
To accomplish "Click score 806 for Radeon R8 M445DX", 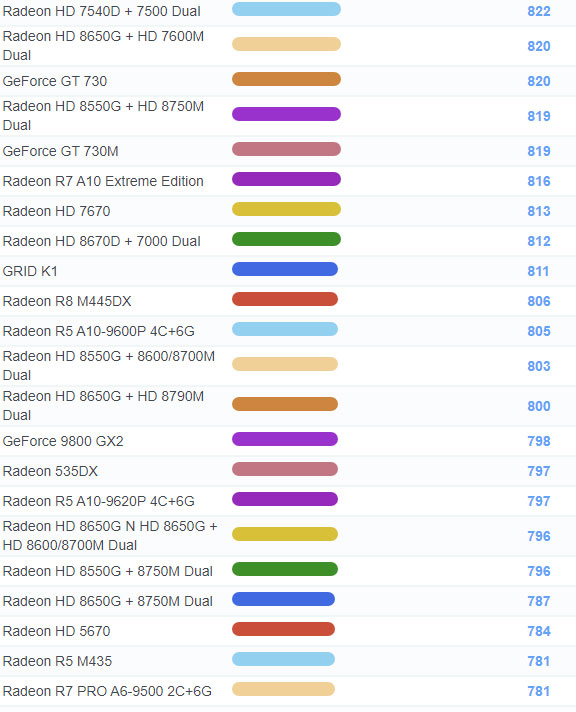I will point(539,301).
